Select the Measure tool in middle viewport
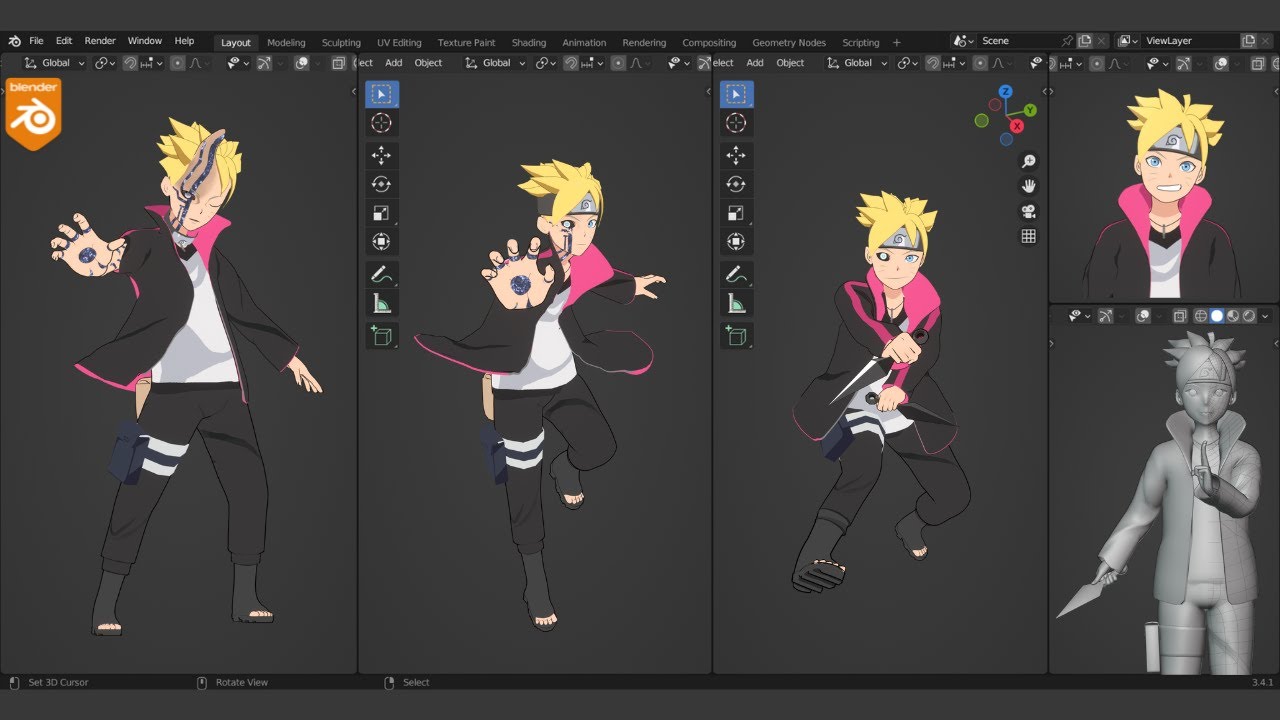The width and height of the screenshot is (1280, 720). pos(381,304)
